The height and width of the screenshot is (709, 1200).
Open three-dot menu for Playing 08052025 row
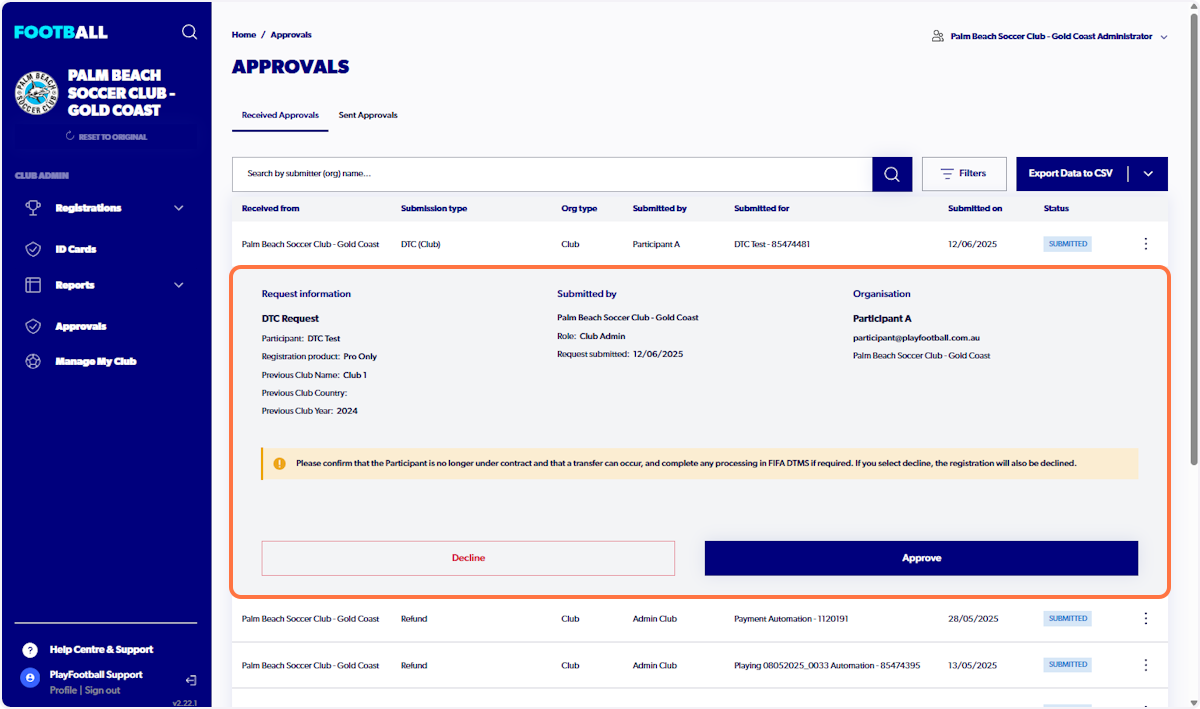[1146, 665]
